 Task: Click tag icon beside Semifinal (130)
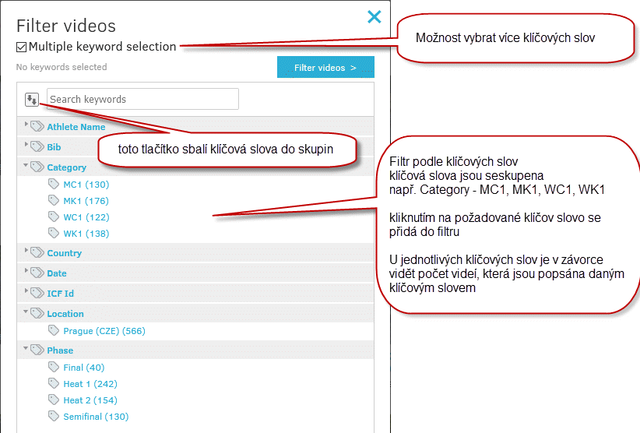click(53, 415)
